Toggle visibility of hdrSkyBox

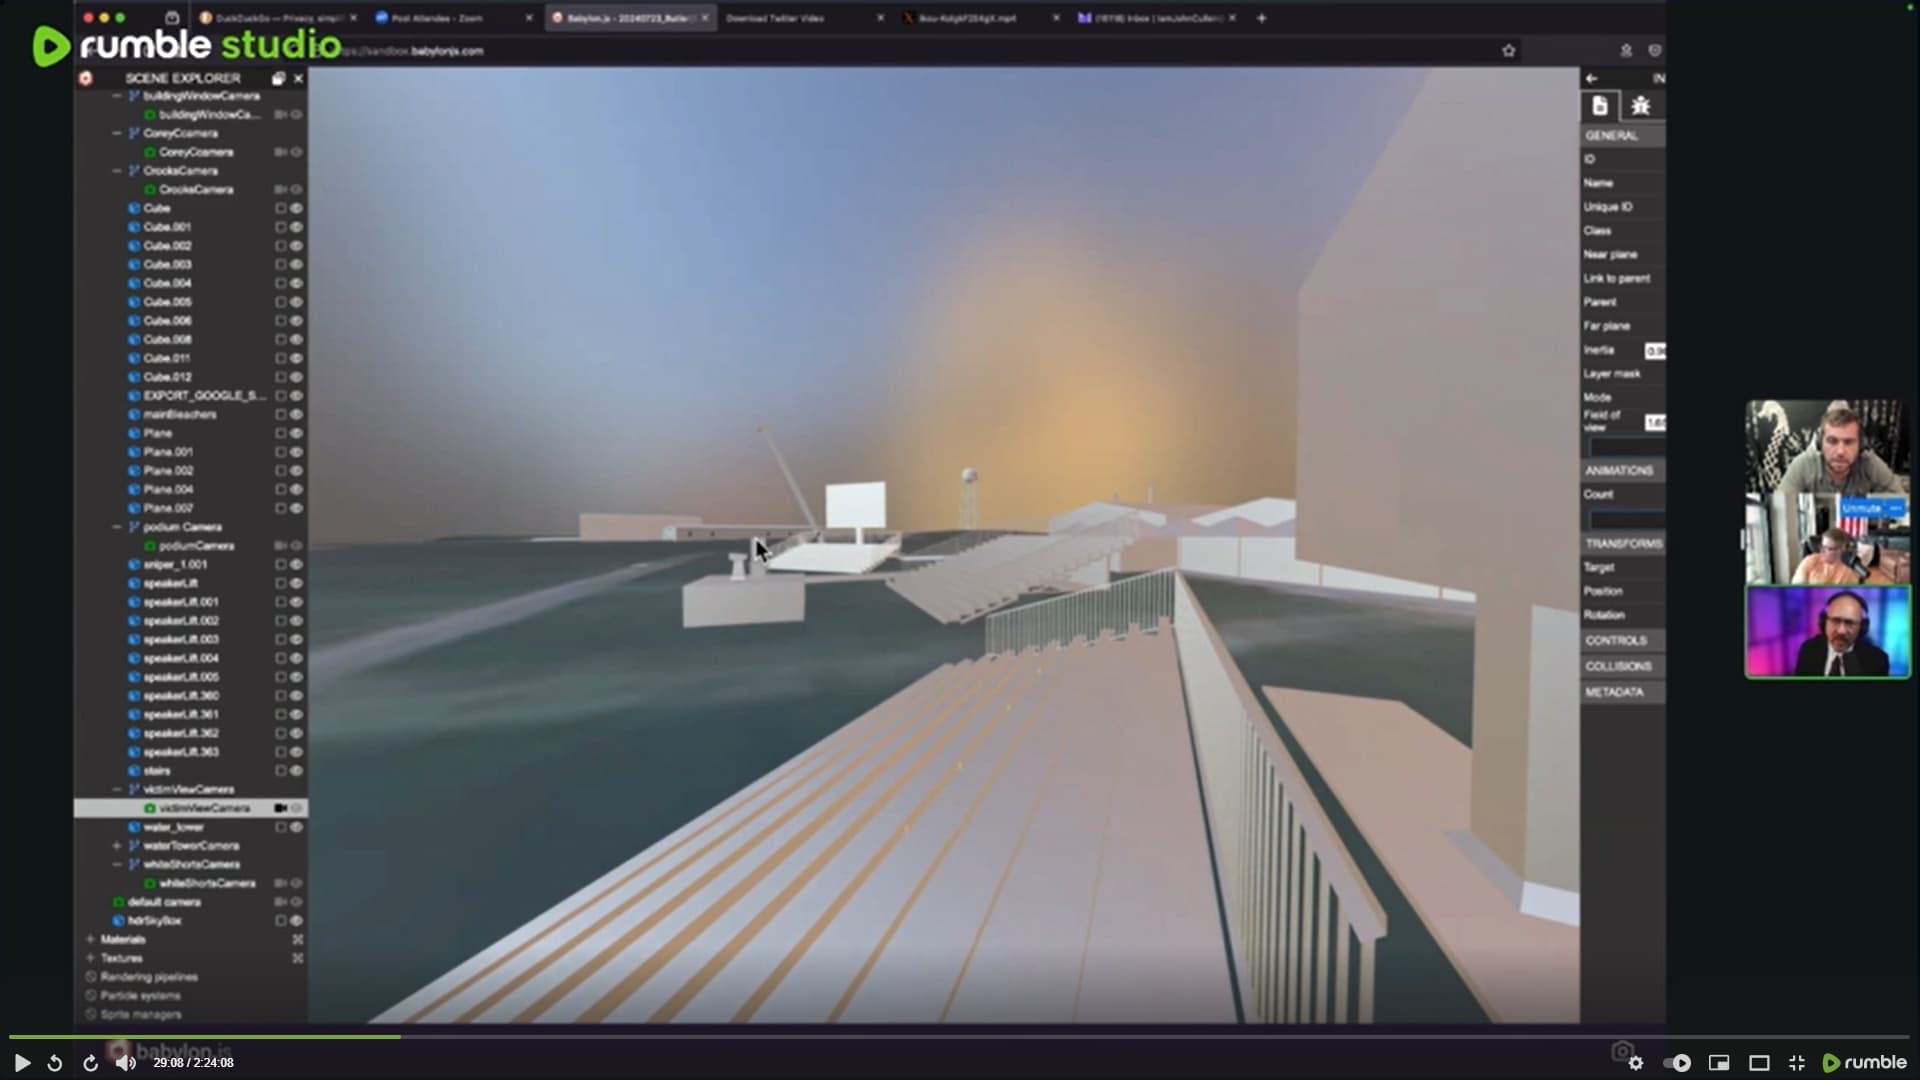click(296, 921)
